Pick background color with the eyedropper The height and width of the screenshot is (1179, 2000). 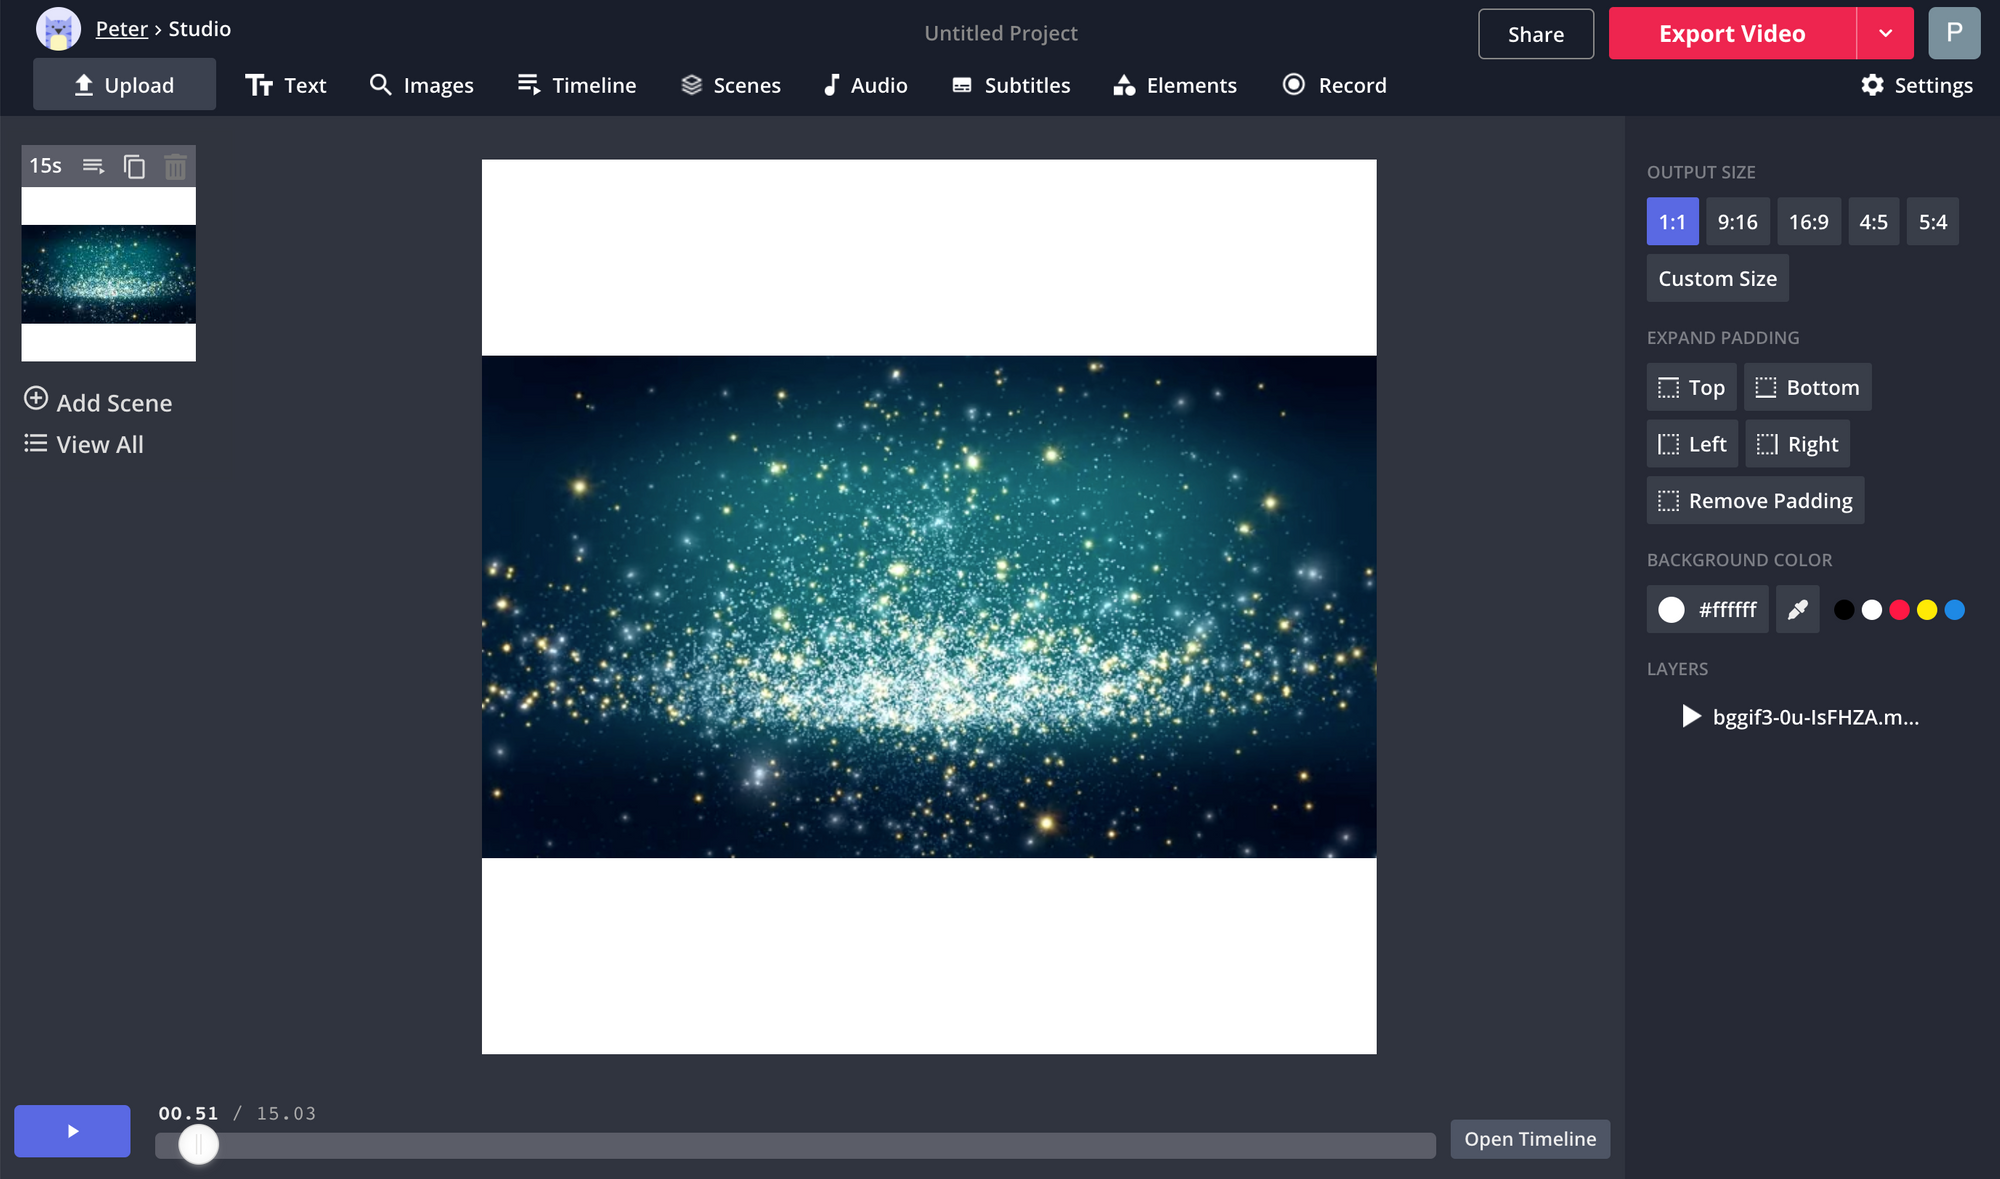(1797, 609)
